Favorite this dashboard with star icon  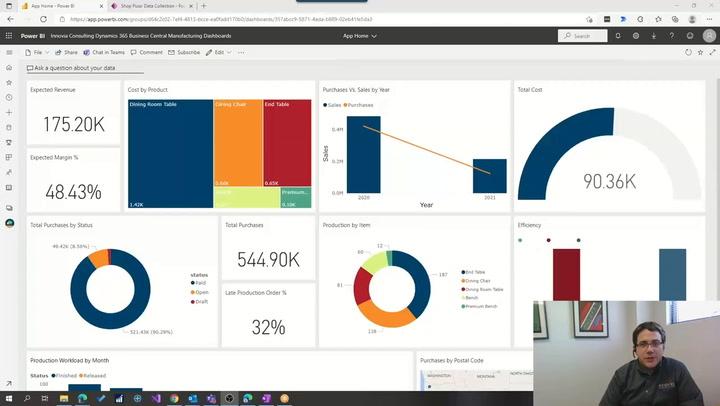[700, 52]
